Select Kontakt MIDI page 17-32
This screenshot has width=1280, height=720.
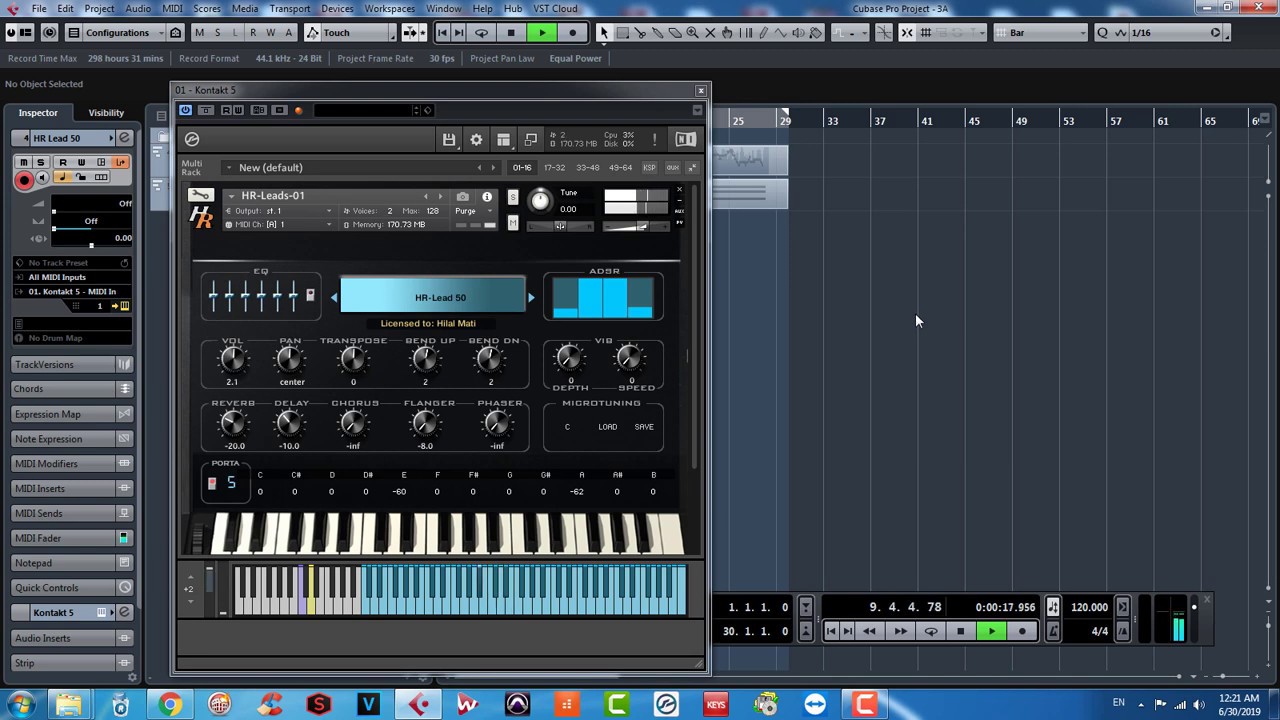point(554,168)
